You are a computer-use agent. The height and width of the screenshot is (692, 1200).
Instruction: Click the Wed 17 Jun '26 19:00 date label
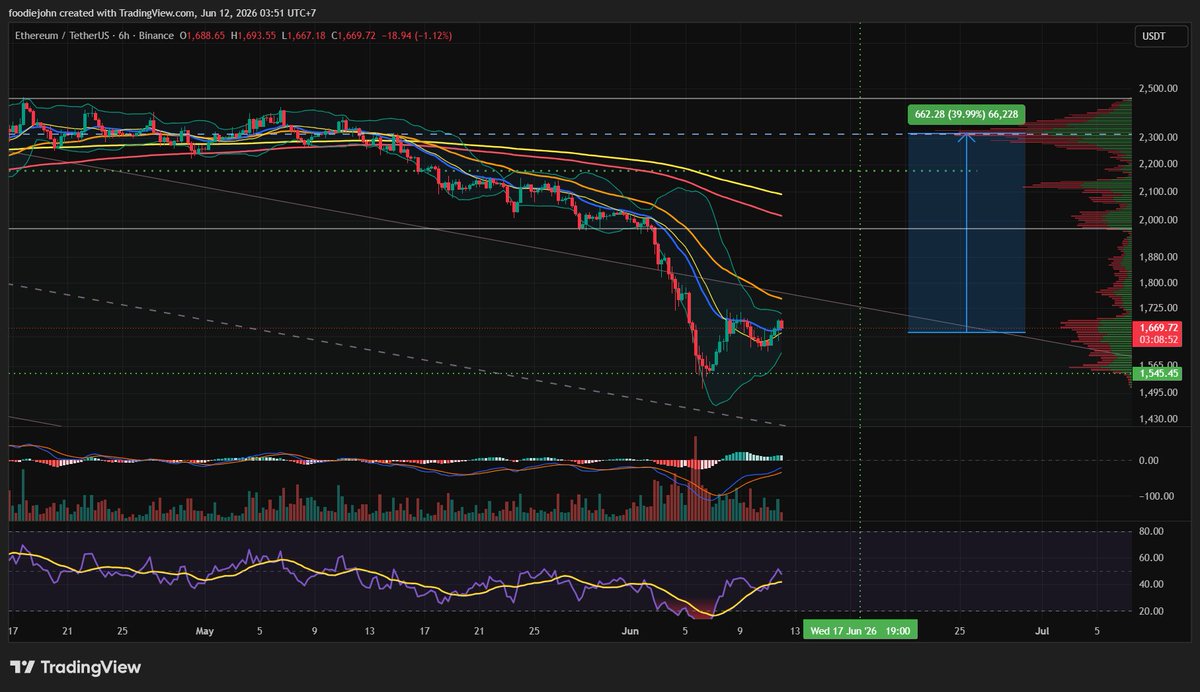859,632
